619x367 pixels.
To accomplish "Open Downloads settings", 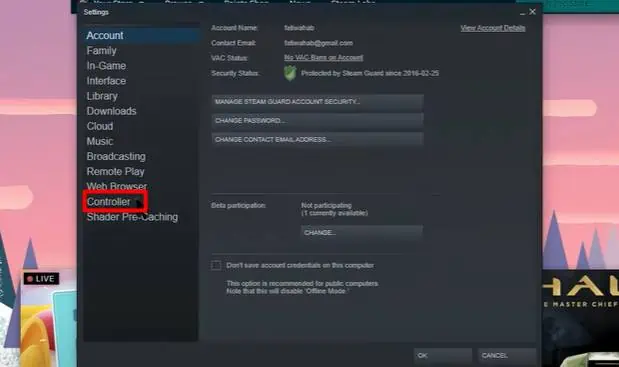I will 111,111.
